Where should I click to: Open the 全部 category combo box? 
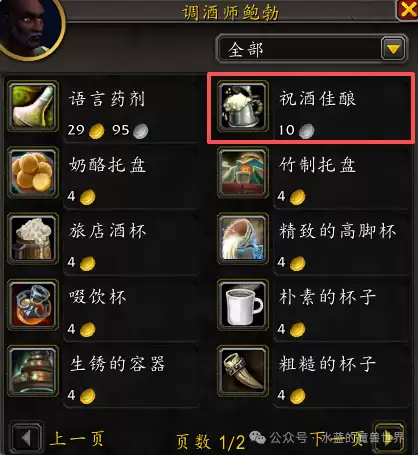312,49
